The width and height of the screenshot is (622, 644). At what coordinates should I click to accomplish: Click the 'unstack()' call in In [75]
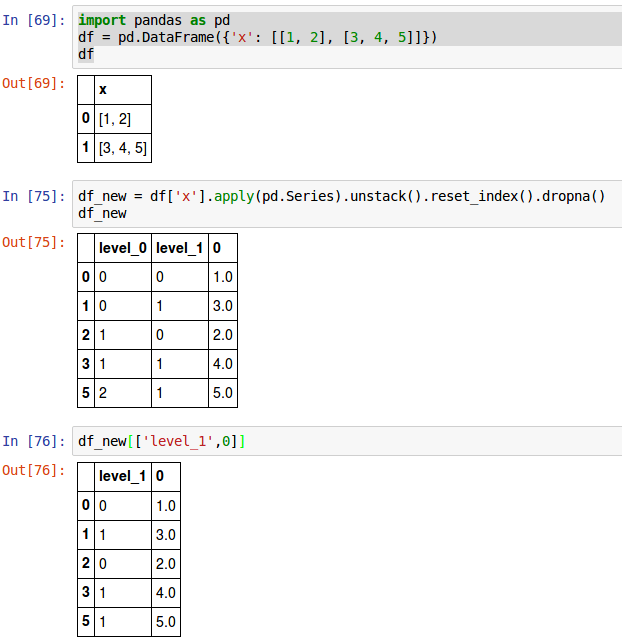[x=386, y=196]
